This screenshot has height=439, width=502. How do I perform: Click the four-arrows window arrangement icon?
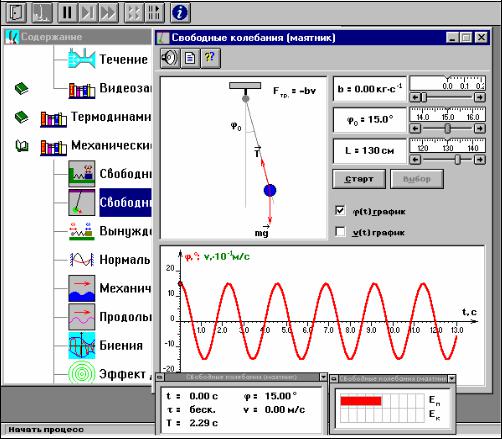[134, 13]
